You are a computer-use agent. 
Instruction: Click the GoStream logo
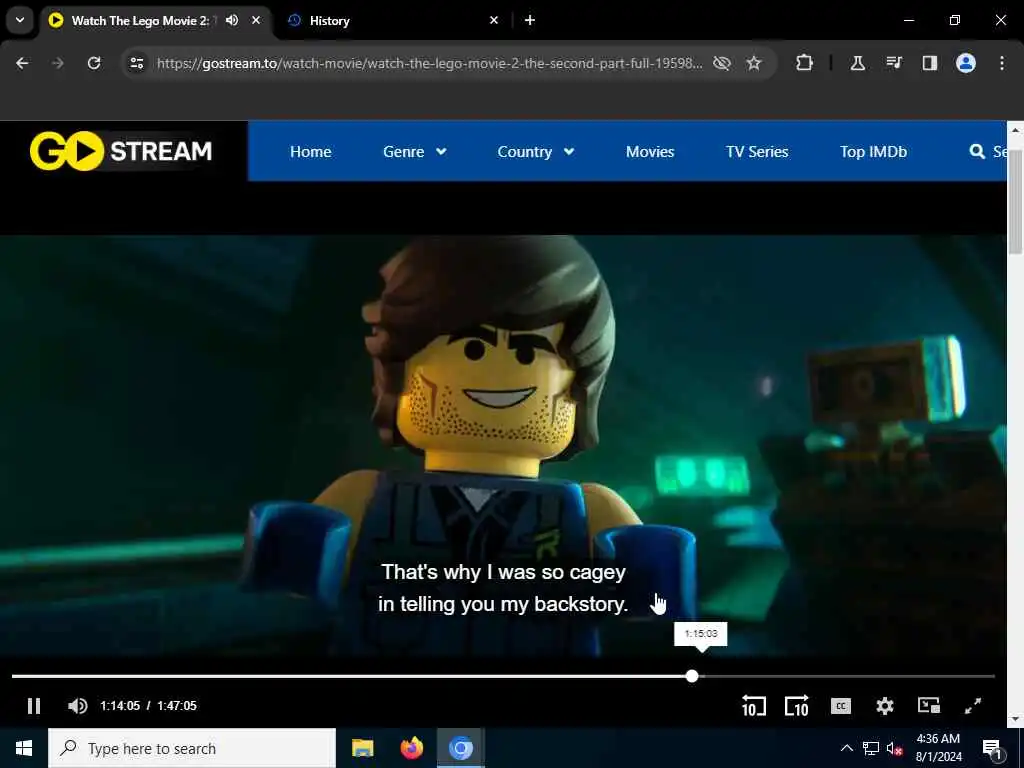point(121,151)
